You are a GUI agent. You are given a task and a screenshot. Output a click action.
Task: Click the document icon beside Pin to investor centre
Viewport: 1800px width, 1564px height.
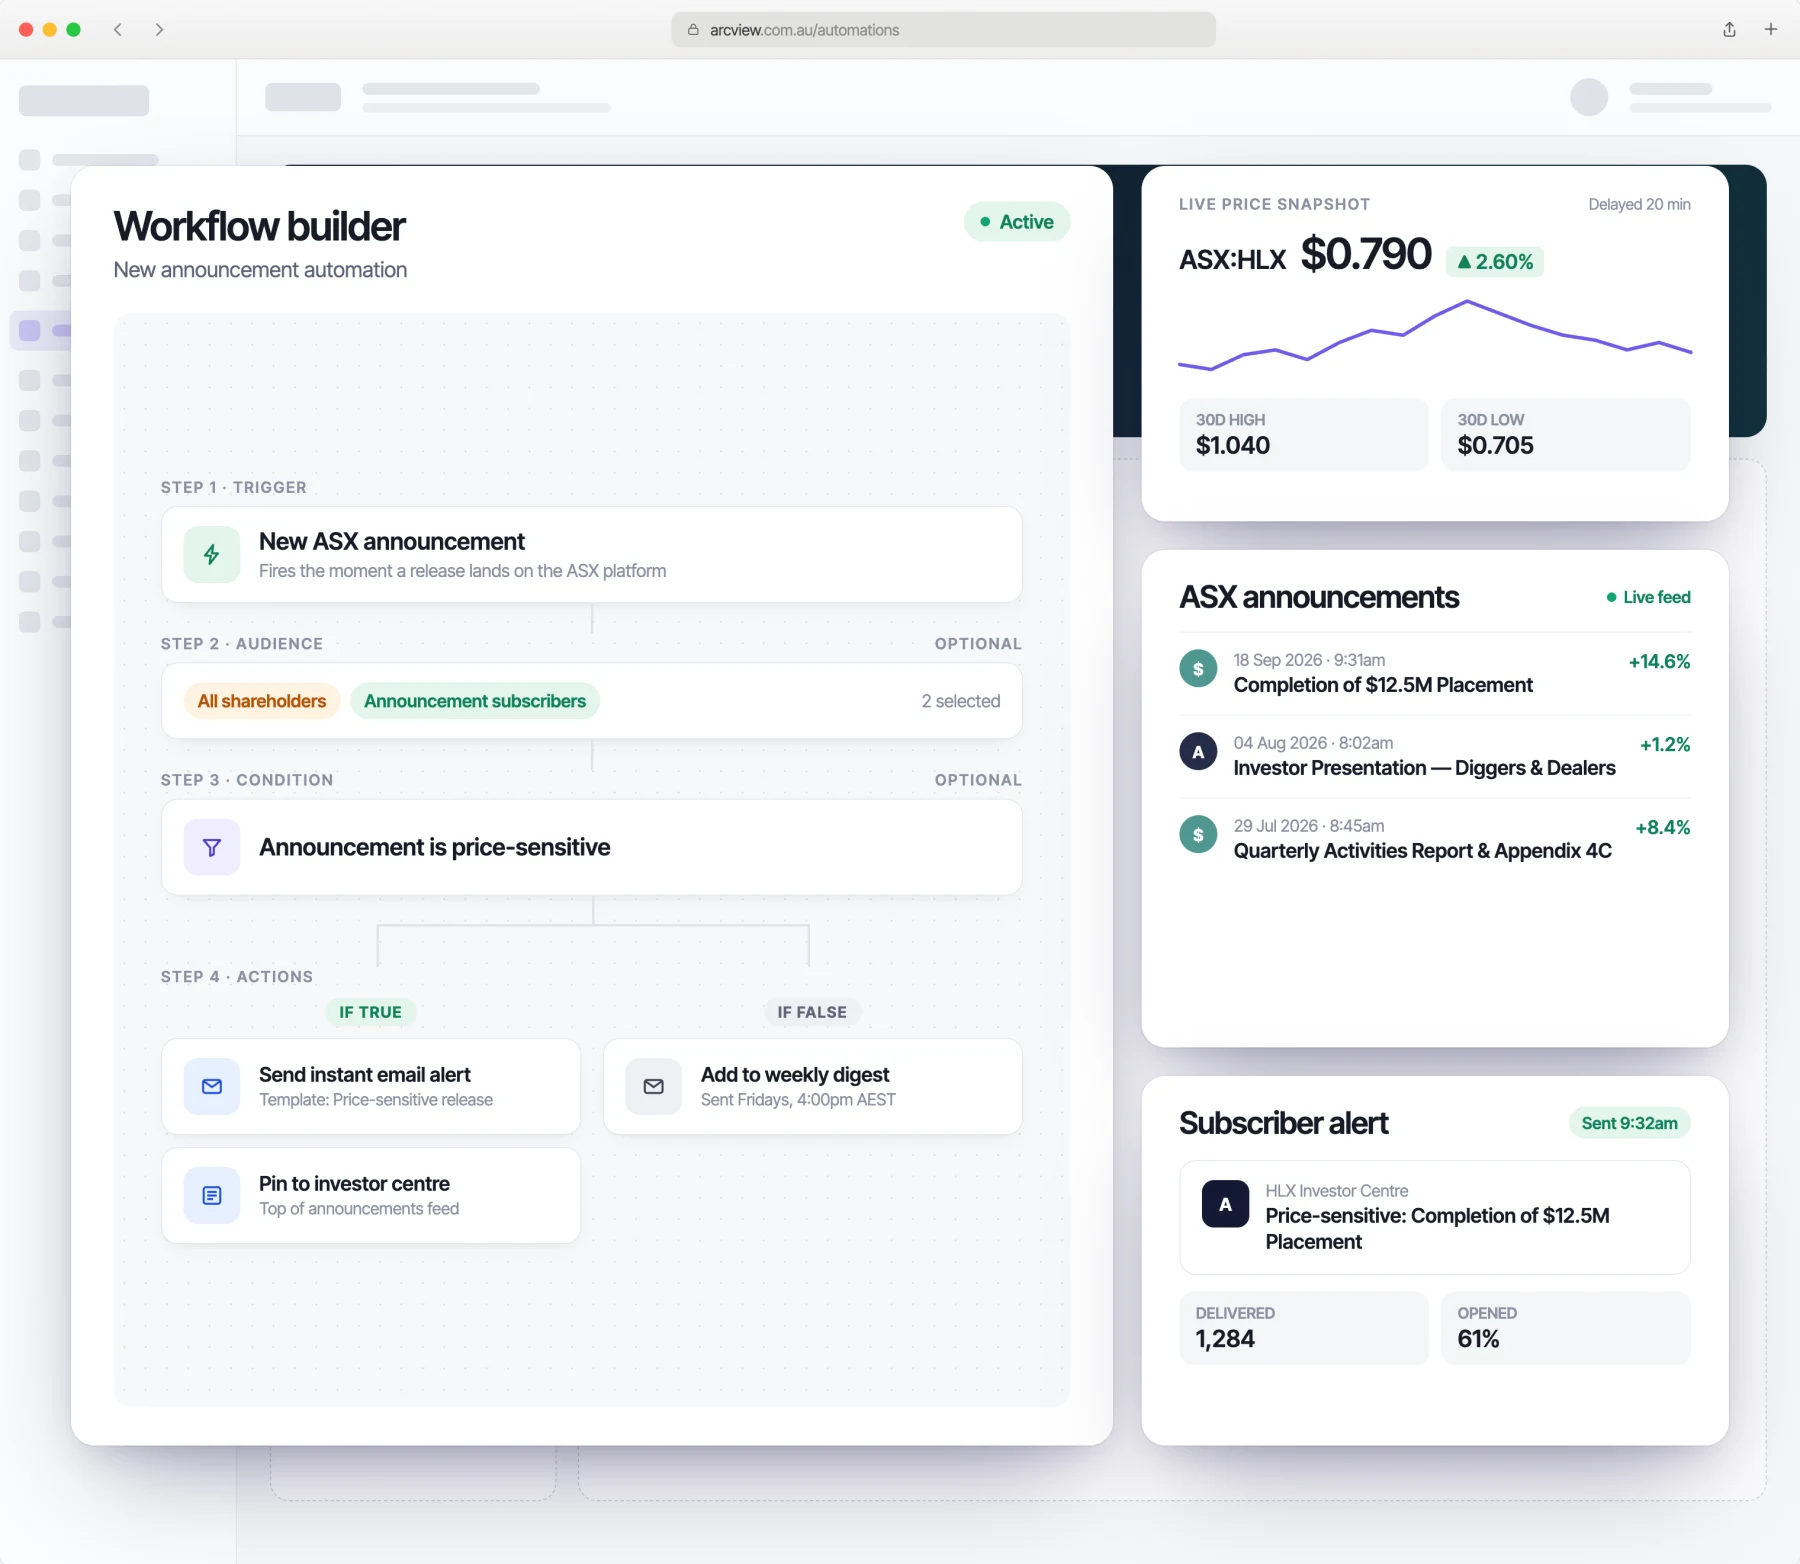pos(212,1196)
